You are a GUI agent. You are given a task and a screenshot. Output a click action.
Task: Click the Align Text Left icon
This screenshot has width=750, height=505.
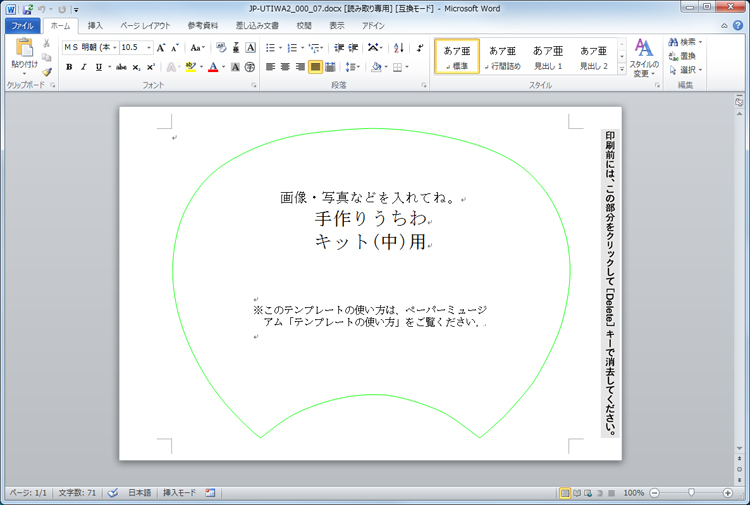point(270,67)
